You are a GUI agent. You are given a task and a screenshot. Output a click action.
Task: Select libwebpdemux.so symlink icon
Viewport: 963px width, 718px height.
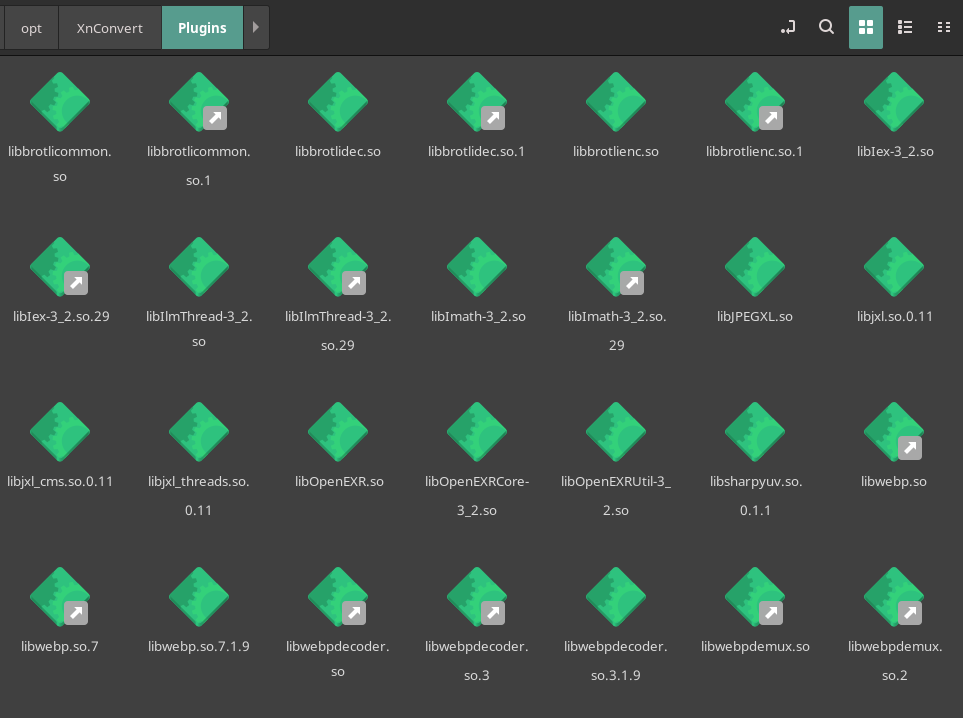(755, 597)
